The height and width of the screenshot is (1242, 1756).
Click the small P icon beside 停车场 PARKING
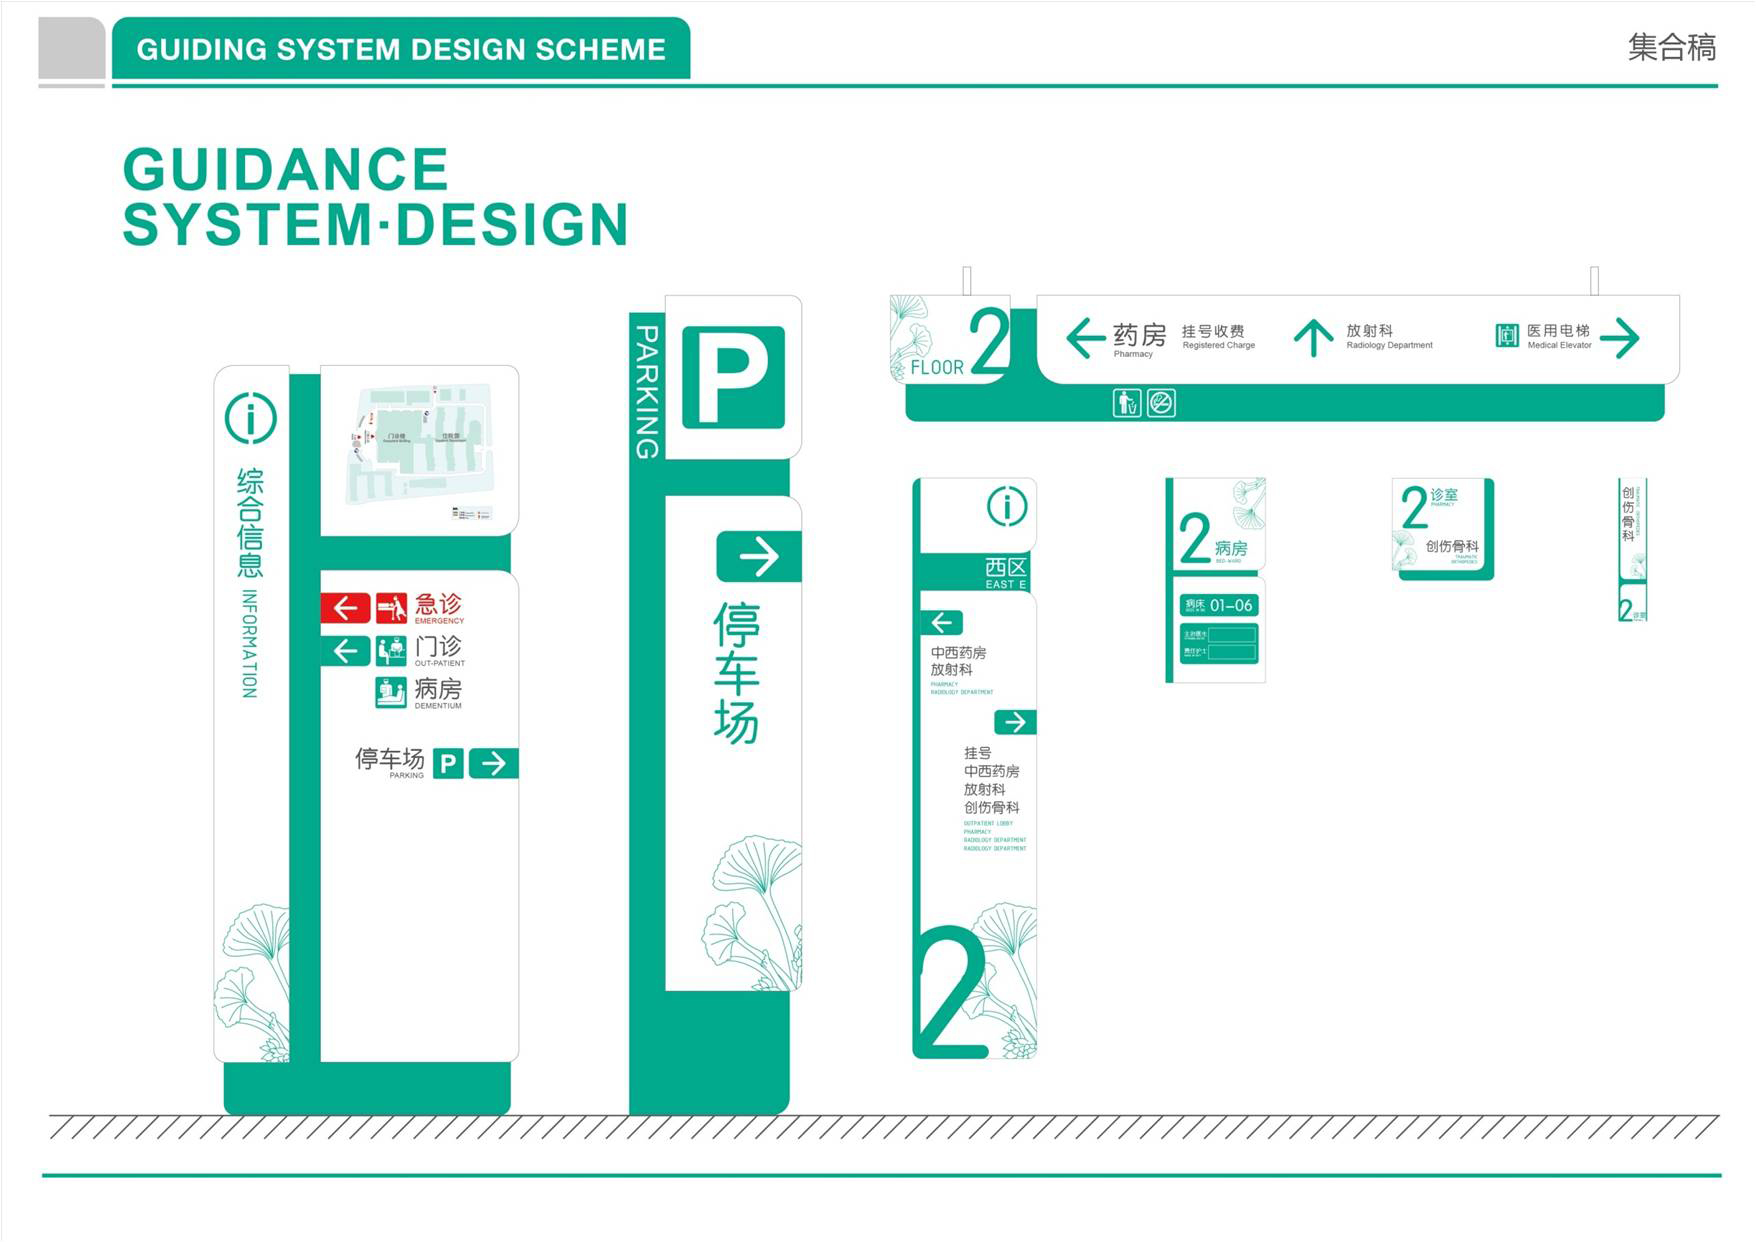point(448,764)
